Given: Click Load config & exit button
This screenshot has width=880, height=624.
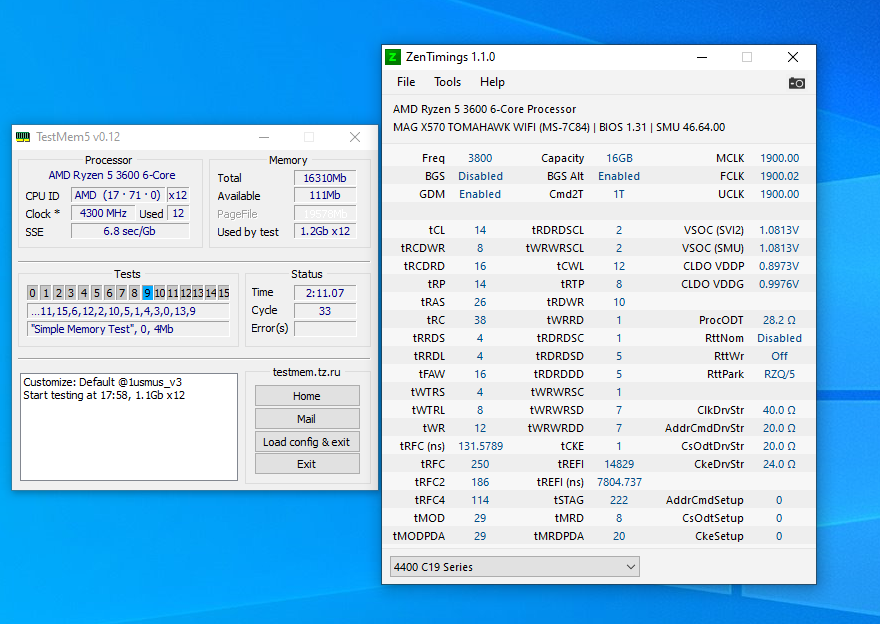Looking at the screenshot, I should click(307, 442).
